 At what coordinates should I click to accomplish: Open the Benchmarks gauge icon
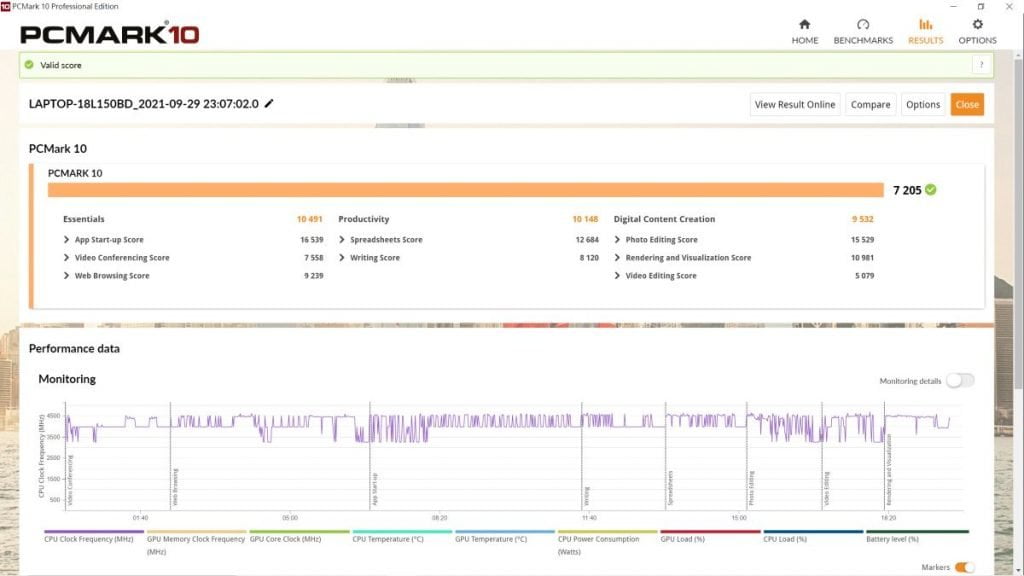[x=863, y=25]
